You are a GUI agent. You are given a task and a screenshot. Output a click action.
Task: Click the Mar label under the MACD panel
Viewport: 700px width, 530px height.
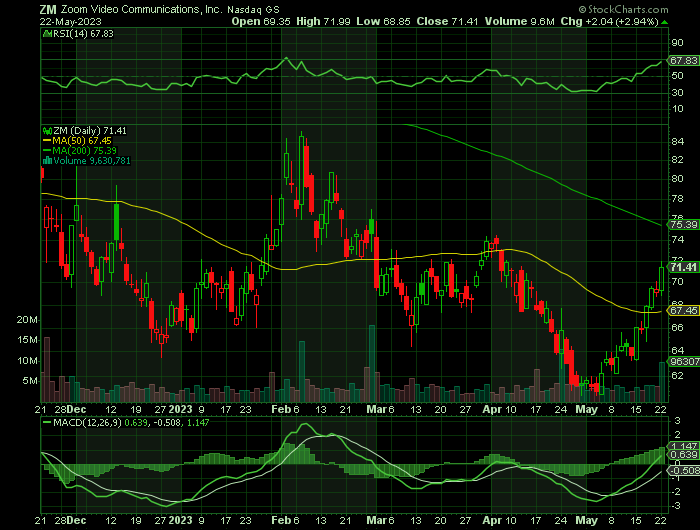(x=376, y=521)
